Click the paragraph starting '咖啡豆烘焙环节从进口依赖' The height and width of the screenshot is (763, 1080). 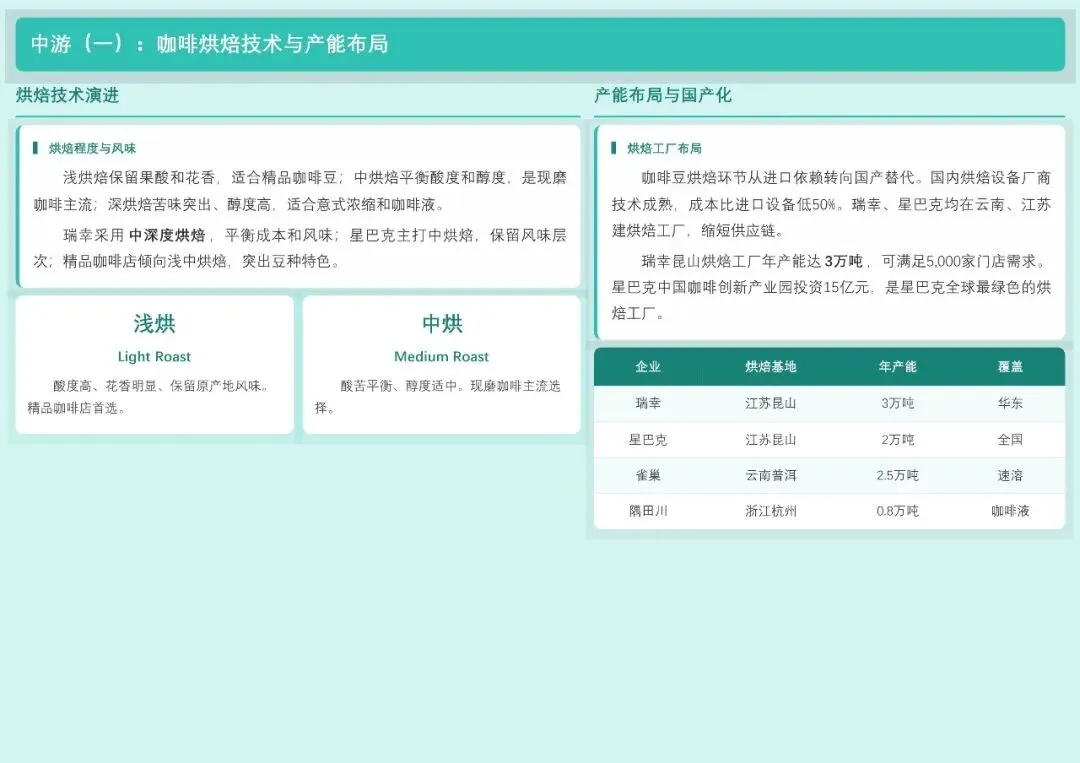831,205
